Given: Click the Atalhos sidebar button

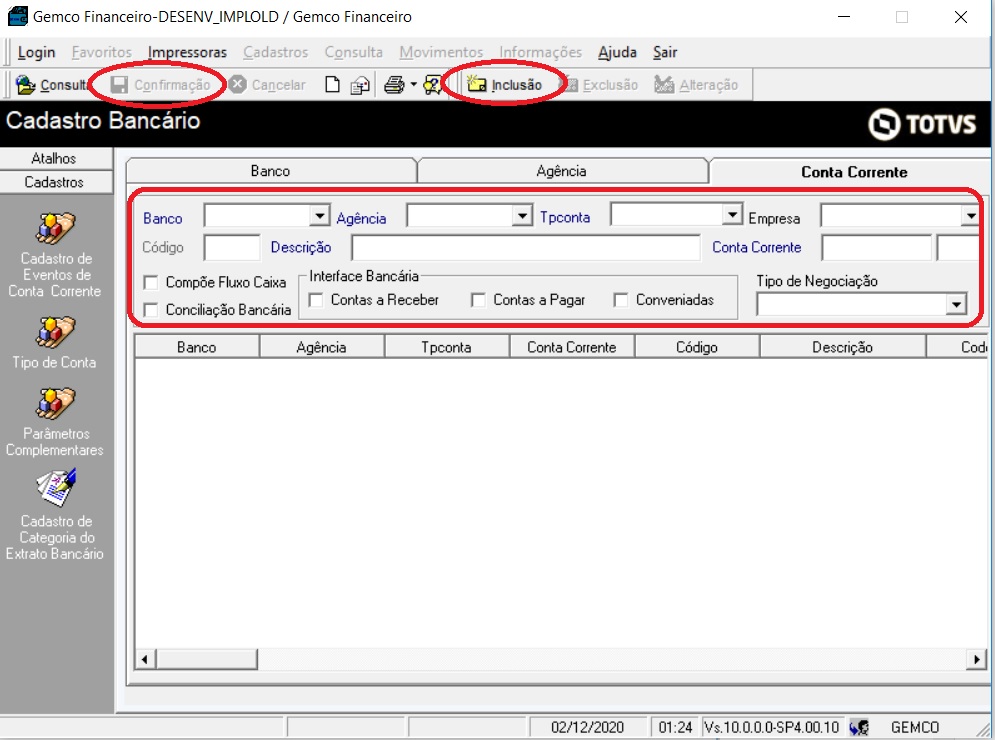Looking at the screenshot, I should click(56, 159).
